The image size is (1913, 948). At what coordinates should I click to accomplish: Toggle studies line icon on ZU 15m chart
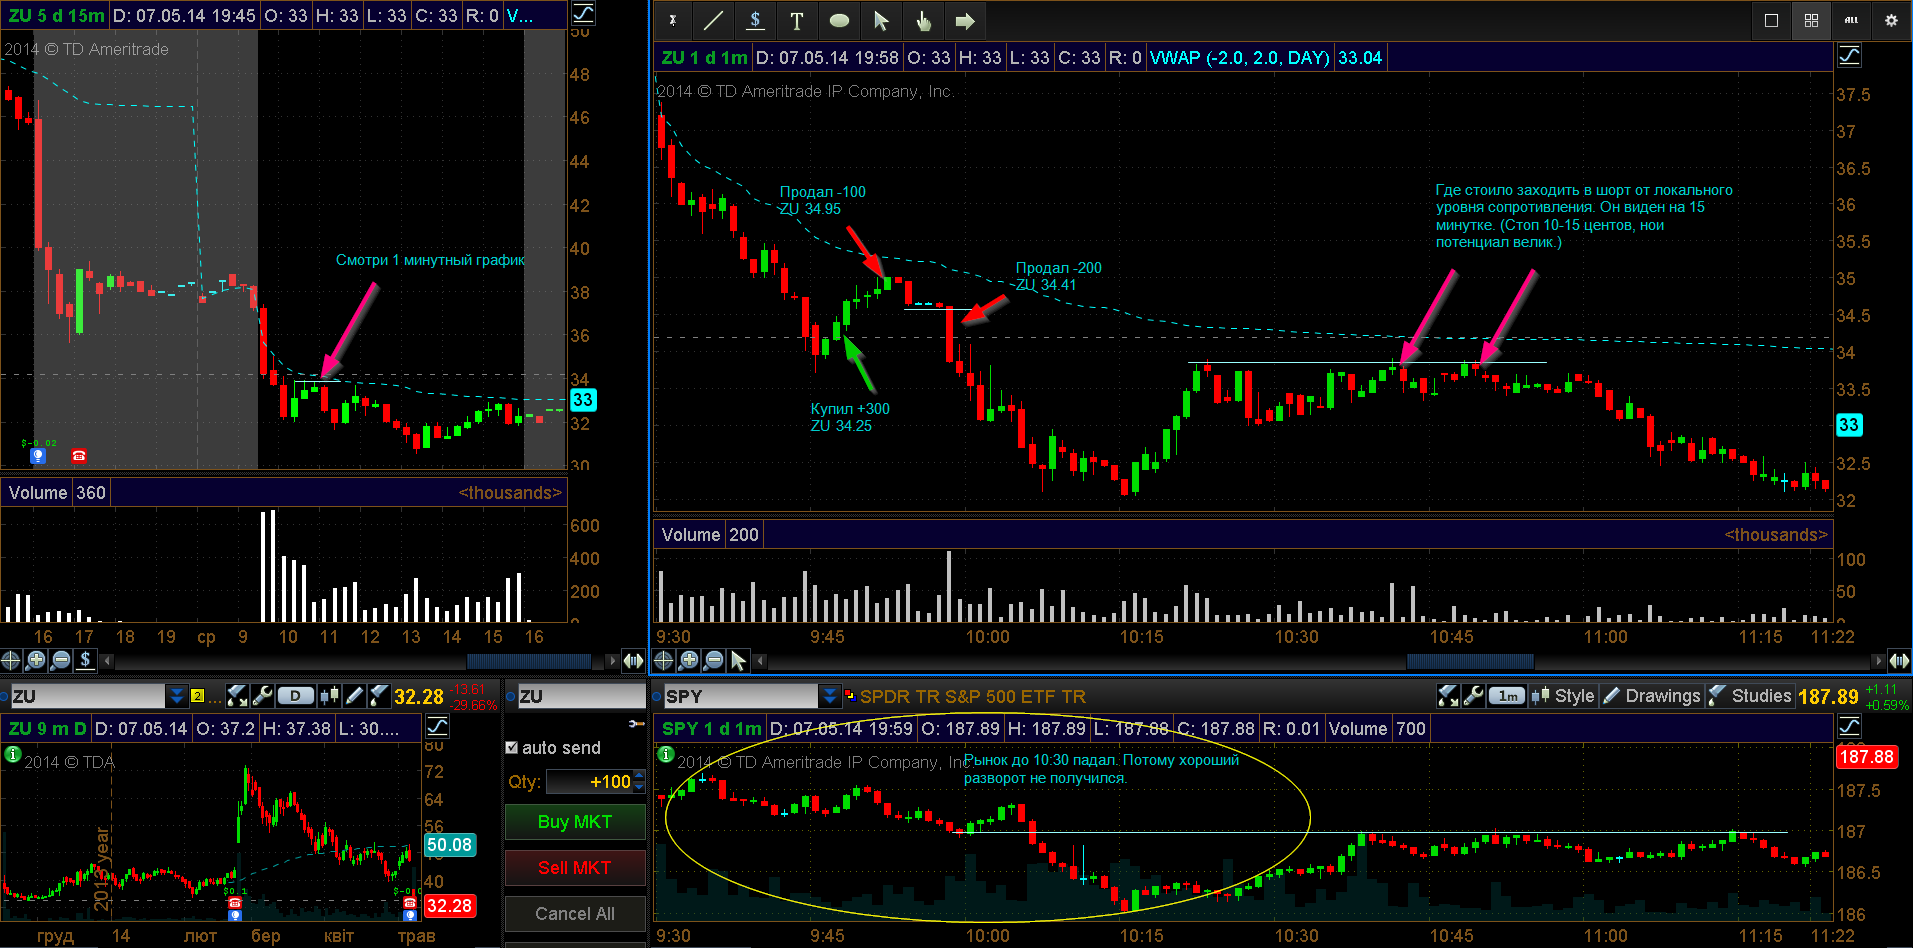point(583,14)
